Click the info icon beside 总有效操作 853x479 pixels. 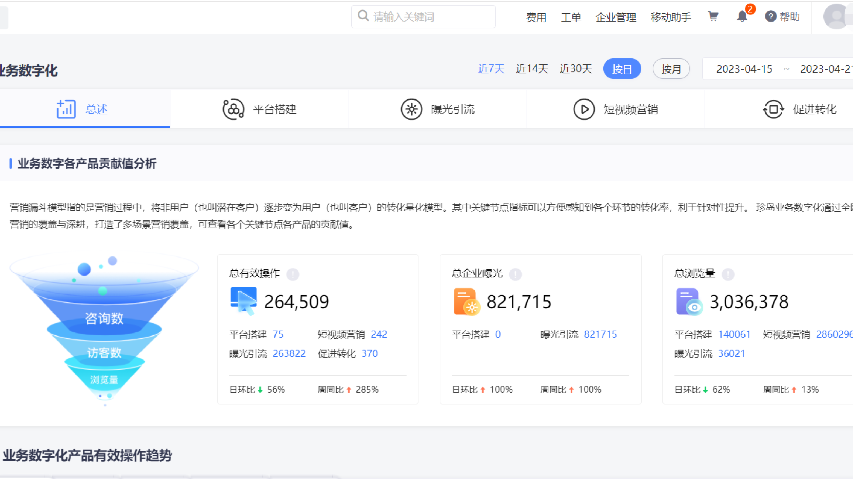[x=293, y=274]
